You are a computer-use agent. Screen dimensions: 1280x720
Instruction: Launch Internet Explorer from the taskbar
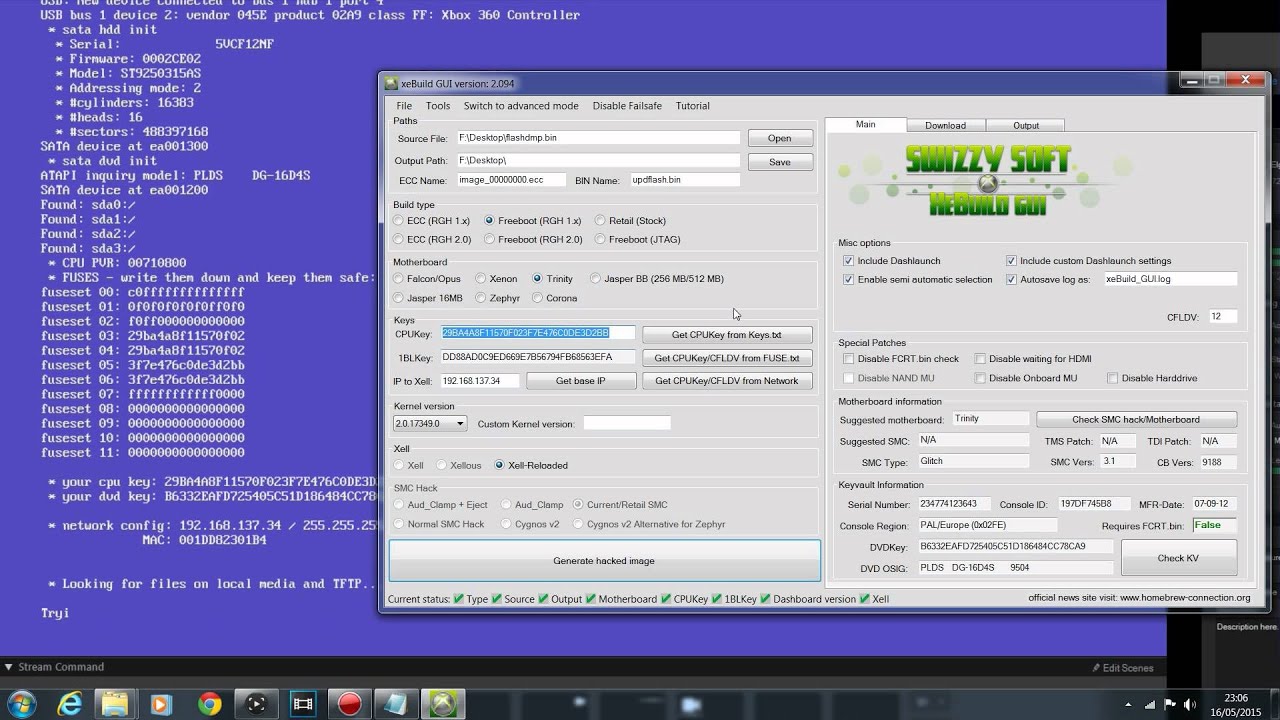(69, 704)
